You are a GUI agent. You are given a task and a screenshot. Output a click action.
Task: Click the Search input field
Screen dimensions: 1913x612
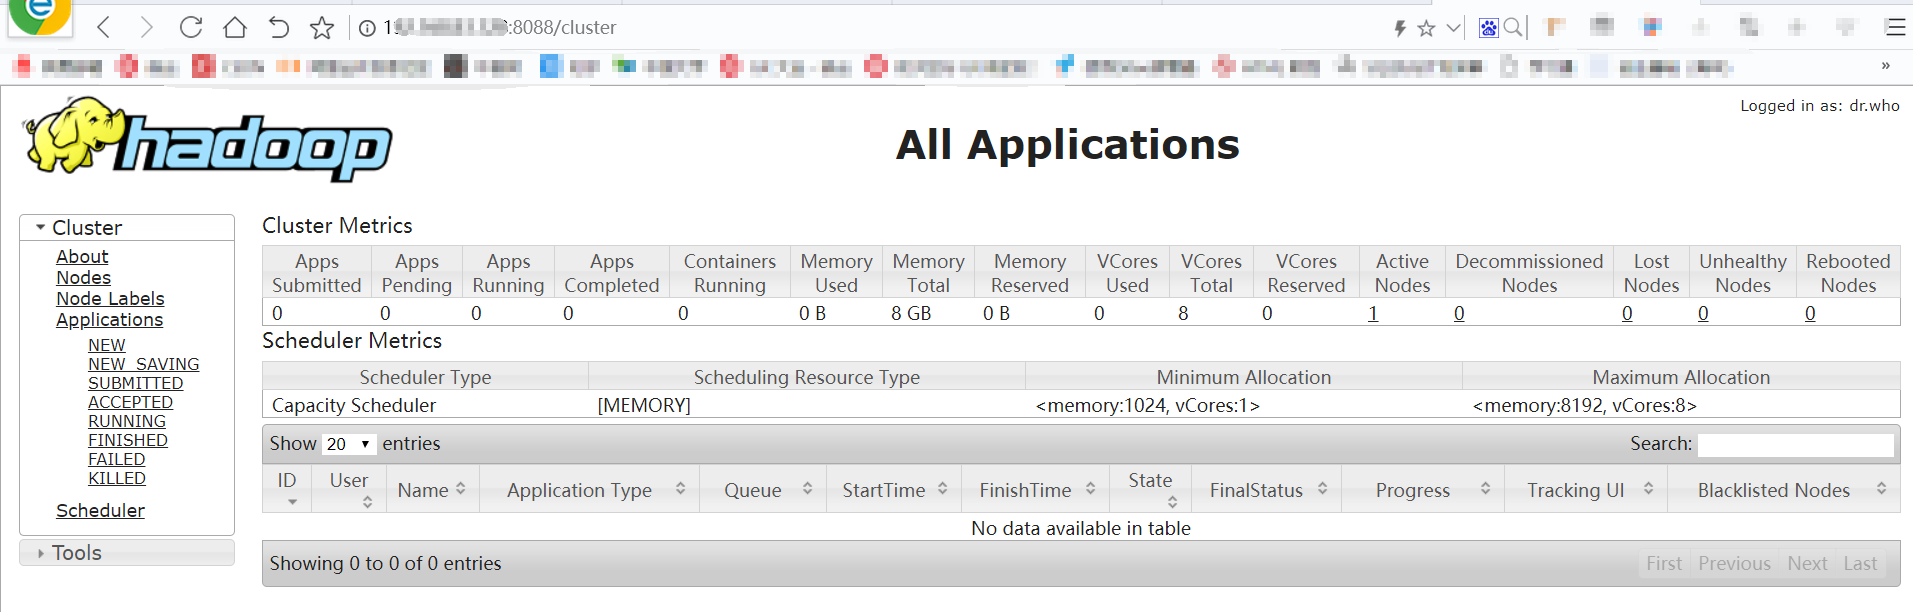(x=1796, y=444)
